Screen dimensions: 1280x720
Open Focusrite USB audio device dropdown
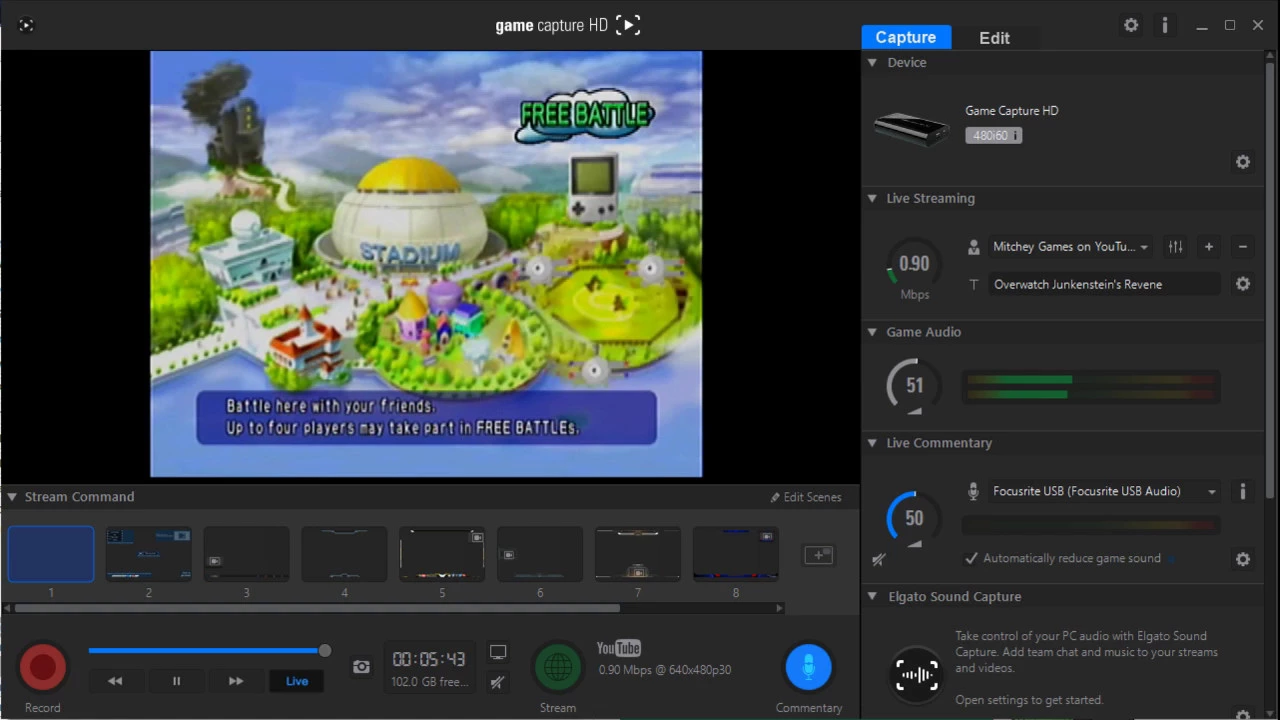tap(1104, 491)
